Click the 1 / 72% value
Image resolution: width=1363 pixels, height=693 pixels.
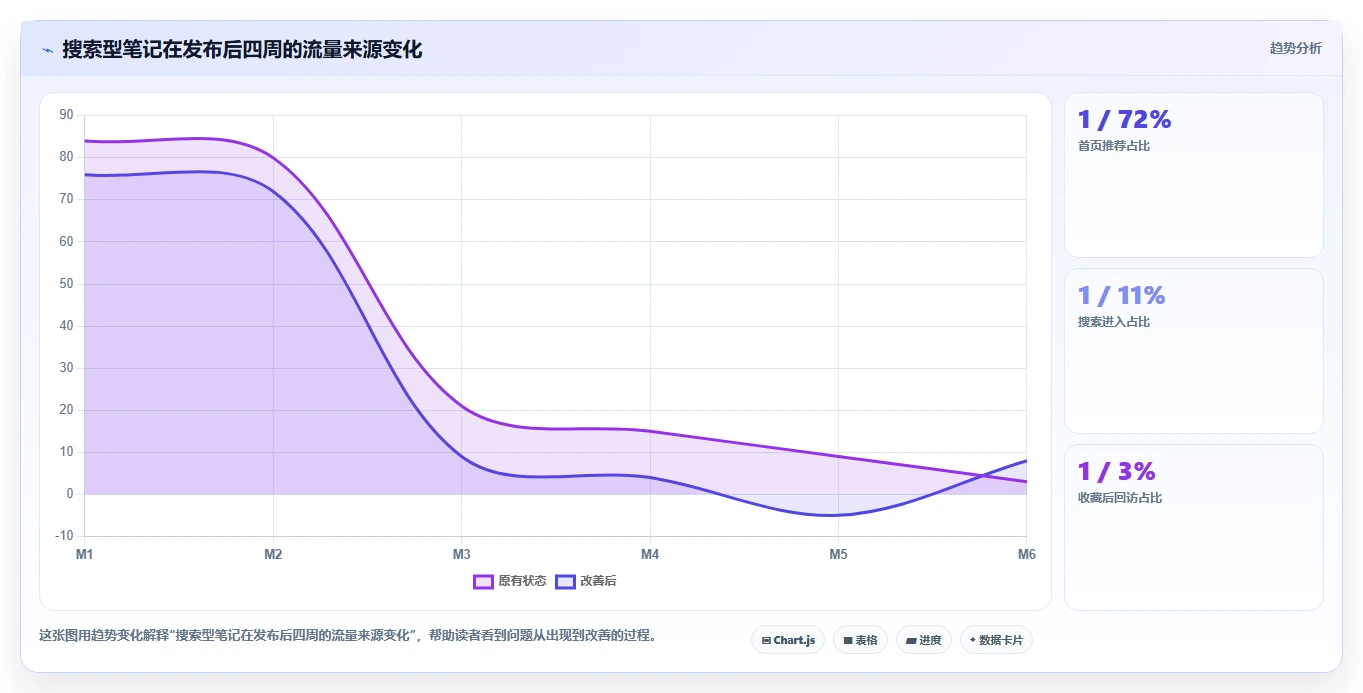1124,120
